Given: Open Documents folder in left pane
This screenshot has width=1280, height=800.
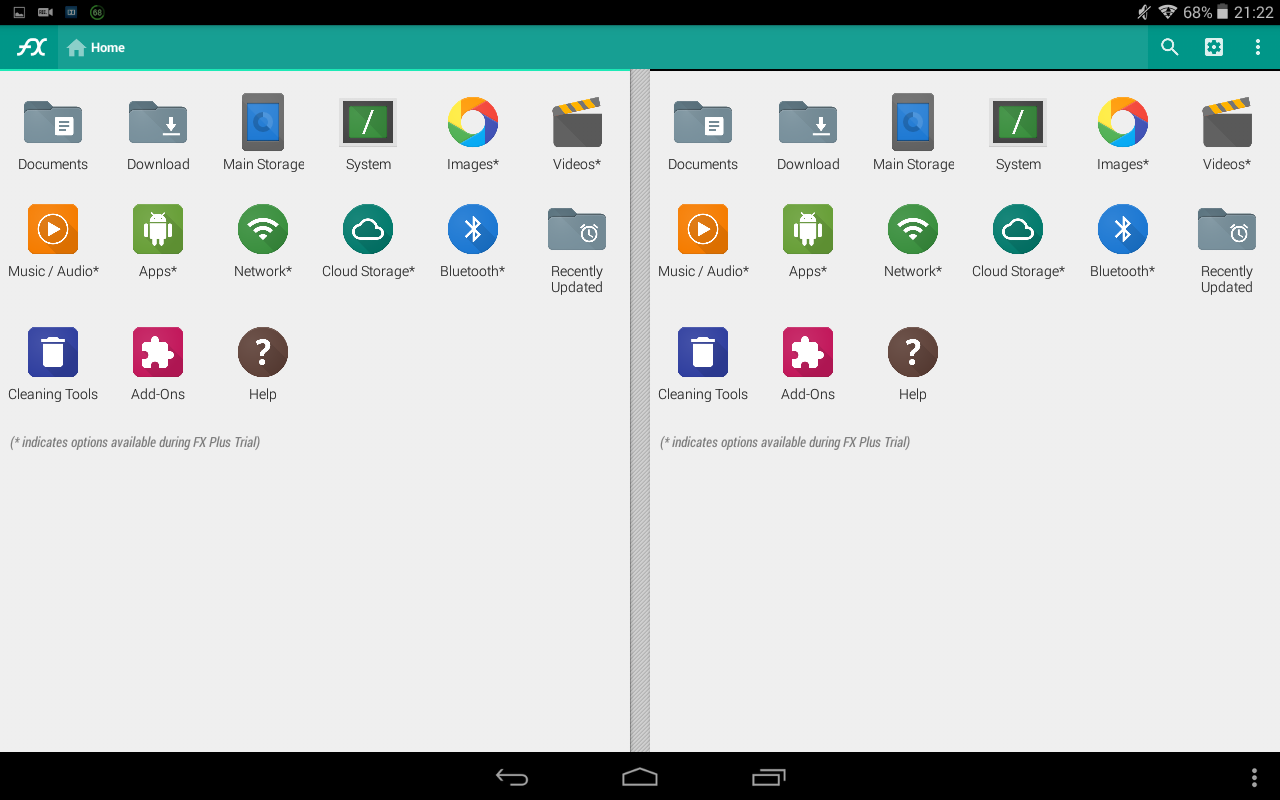Looking at the screenshot, I should coord(53,135).
